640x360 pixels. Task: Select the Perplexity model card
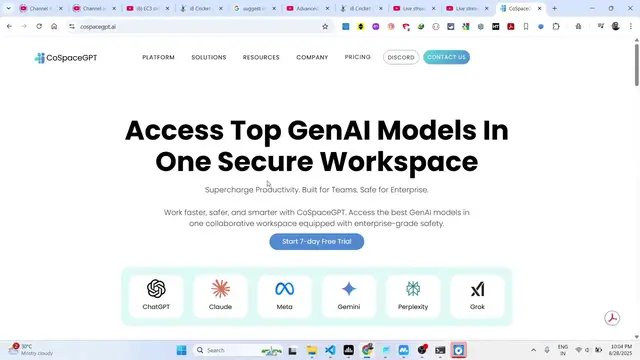coord(413,296)
